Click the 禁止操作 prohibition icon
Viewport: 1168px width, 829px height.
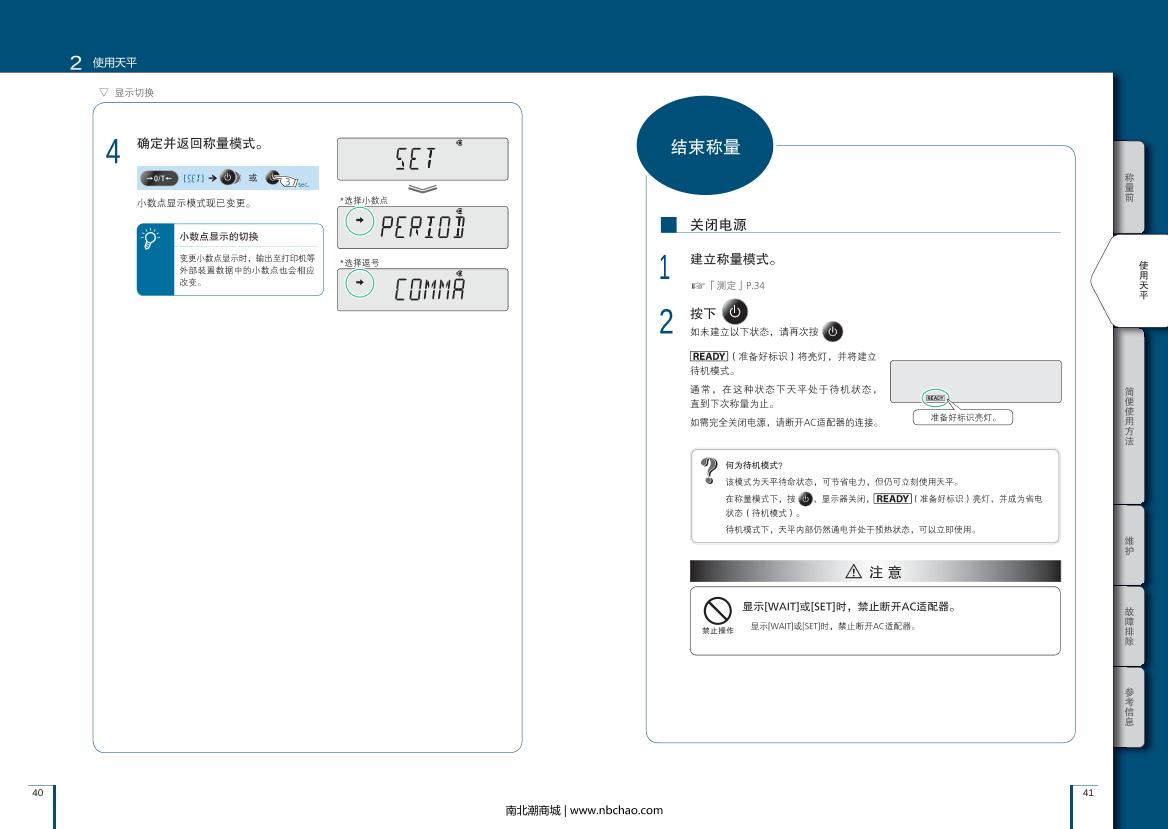coord(717,609)
